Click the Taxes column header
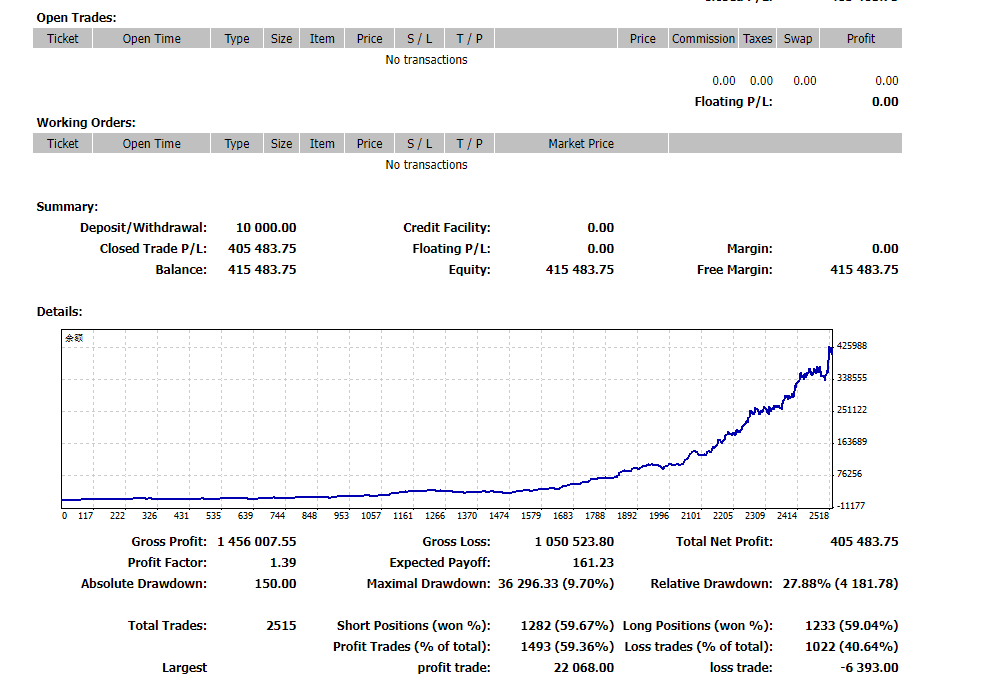 (758, 38)
